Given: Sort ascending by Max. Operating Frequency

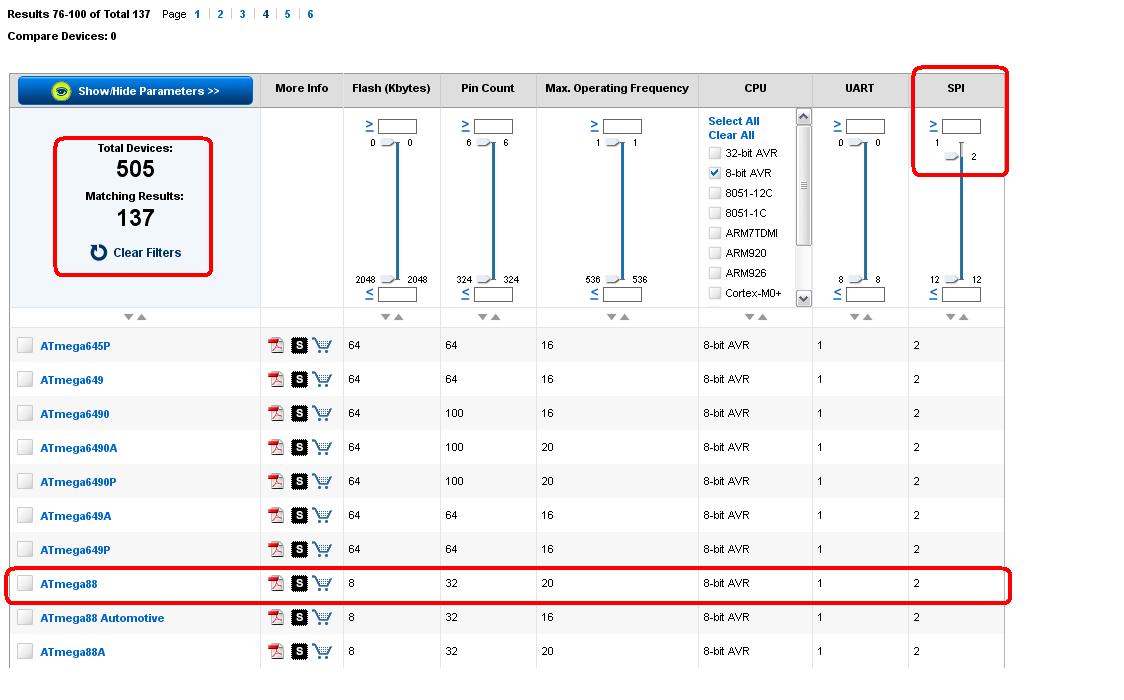Looking at the screenshot, I should pos(624,317).
